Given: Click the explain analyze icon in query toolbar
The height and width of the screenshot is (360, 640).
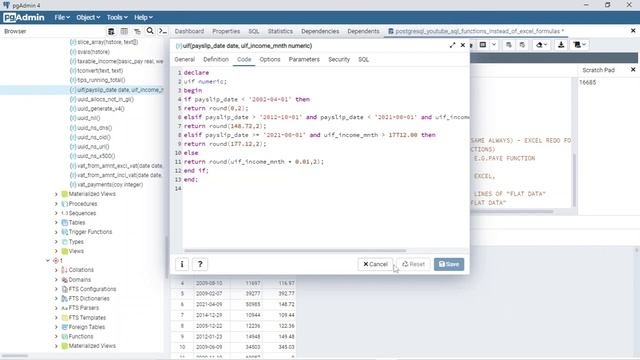Looking at the screenshot, I should 483,45.
